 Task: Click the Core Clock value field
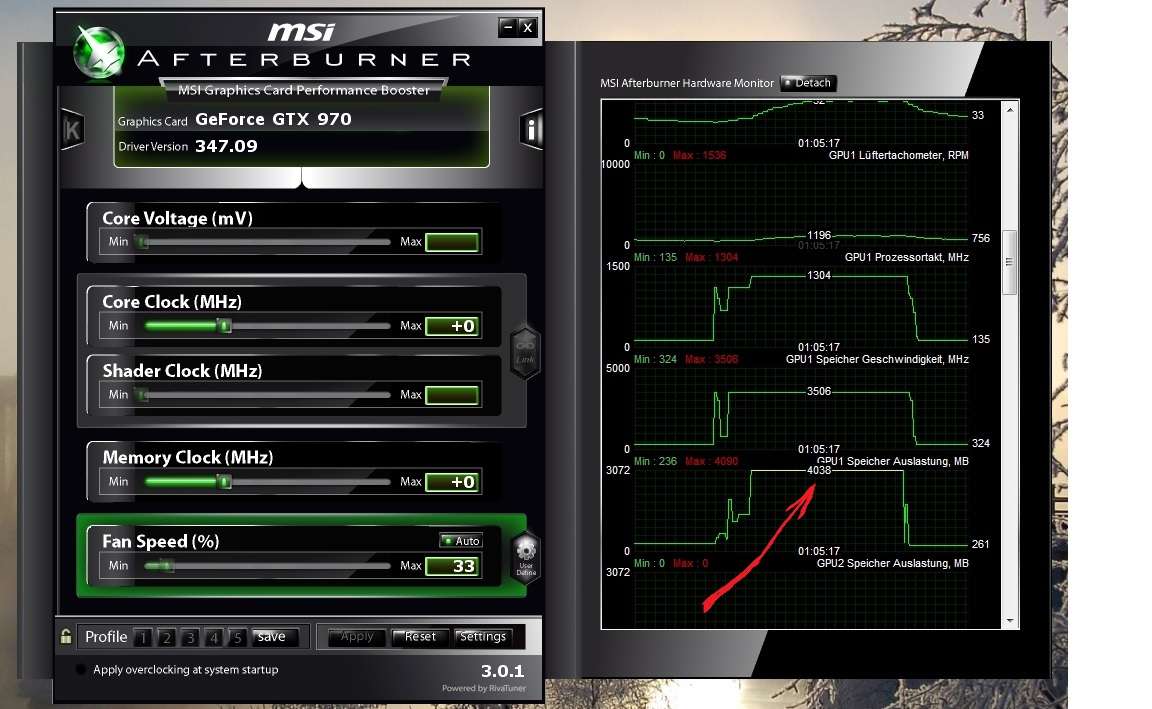(x=453, y=326)
